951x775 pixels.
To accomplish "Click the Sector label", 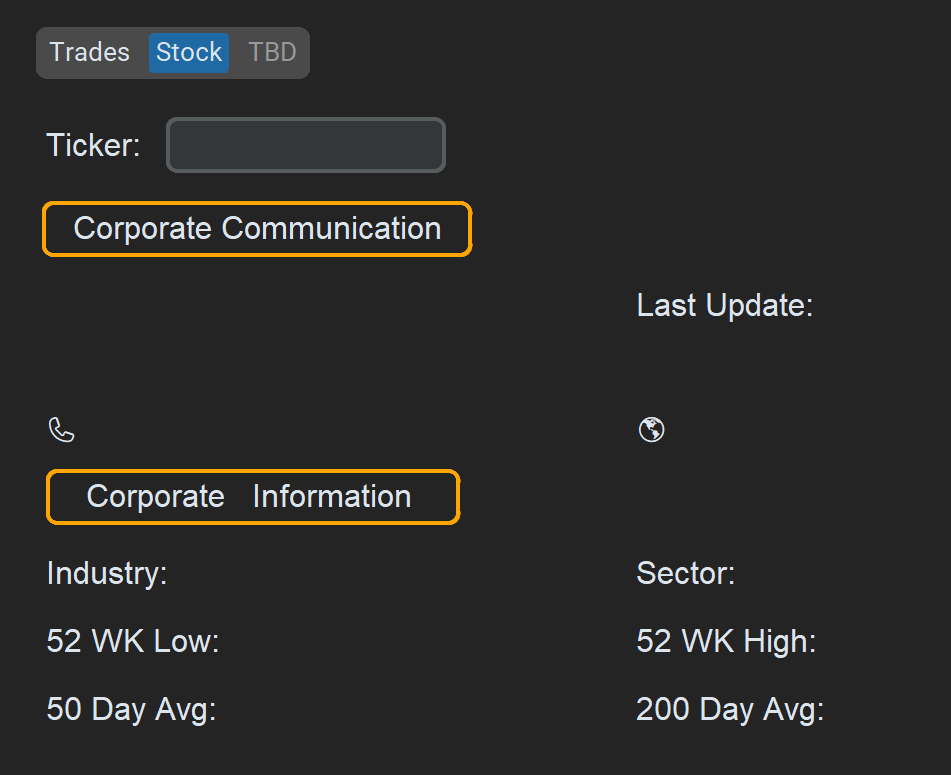I will tap(685, 574).
